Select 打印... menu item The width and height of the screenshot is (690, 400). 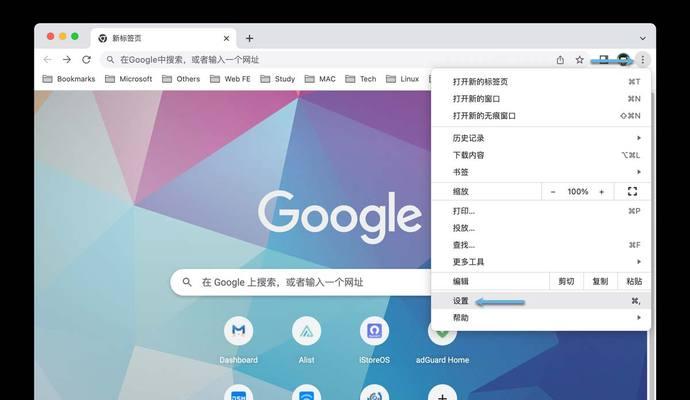[x=541, y=211]
